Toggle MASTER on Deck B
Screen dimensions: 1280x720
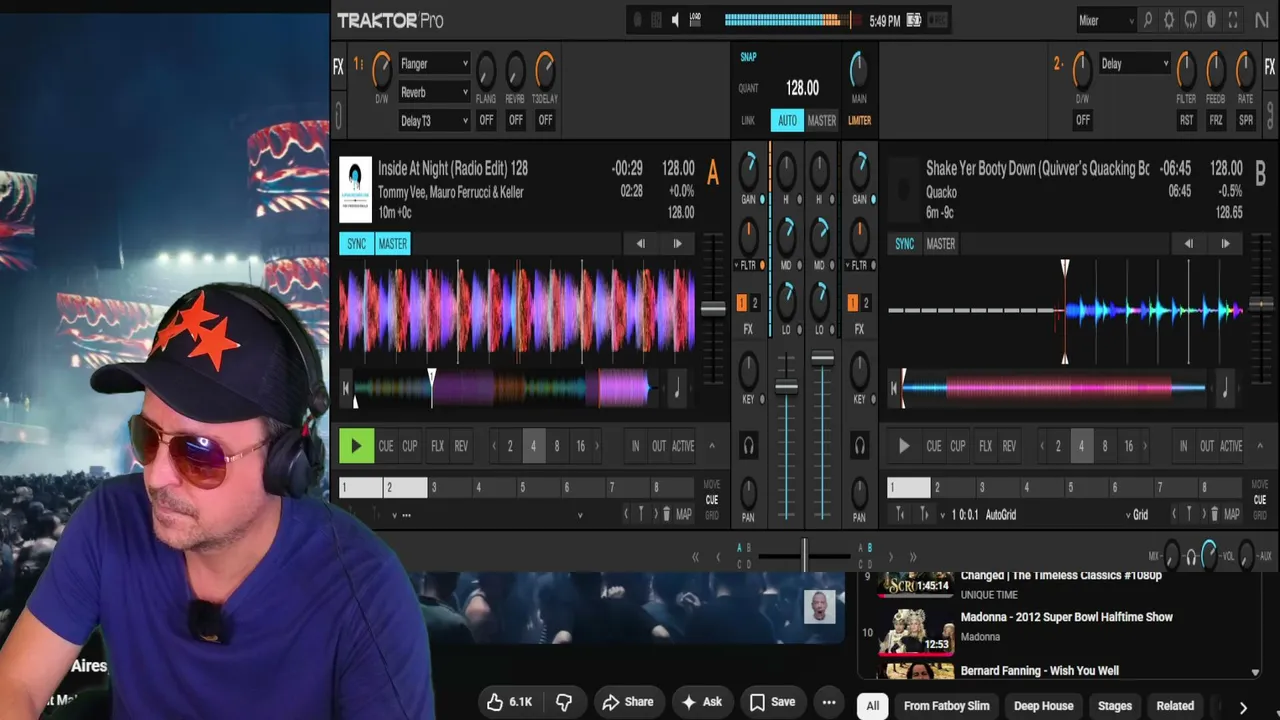[941, 243]
